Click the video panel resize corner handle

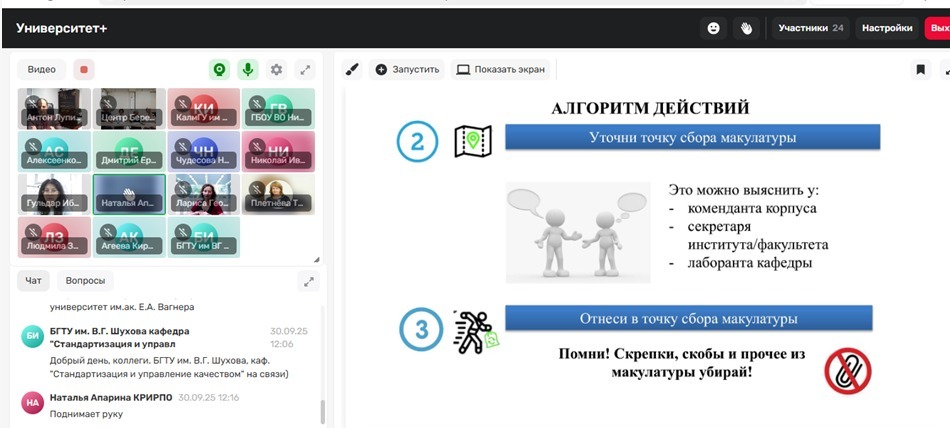317,259
